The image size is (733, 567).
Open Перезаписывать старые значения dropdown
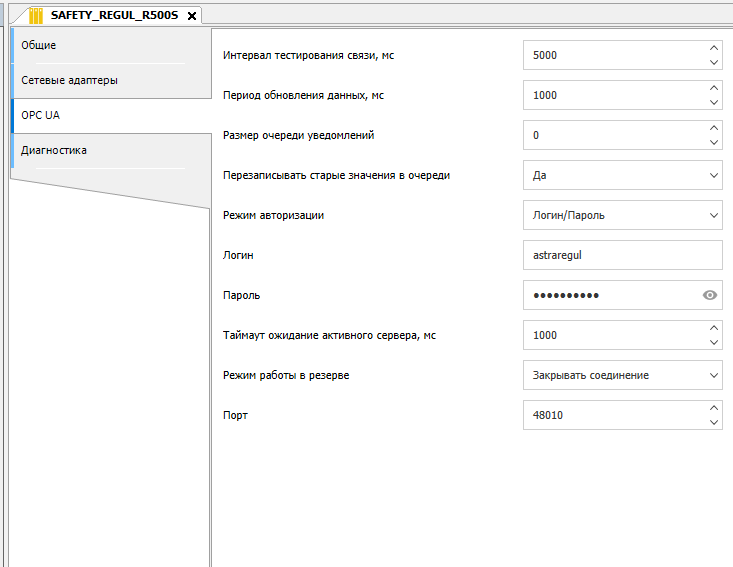click(x=713, y=175)
